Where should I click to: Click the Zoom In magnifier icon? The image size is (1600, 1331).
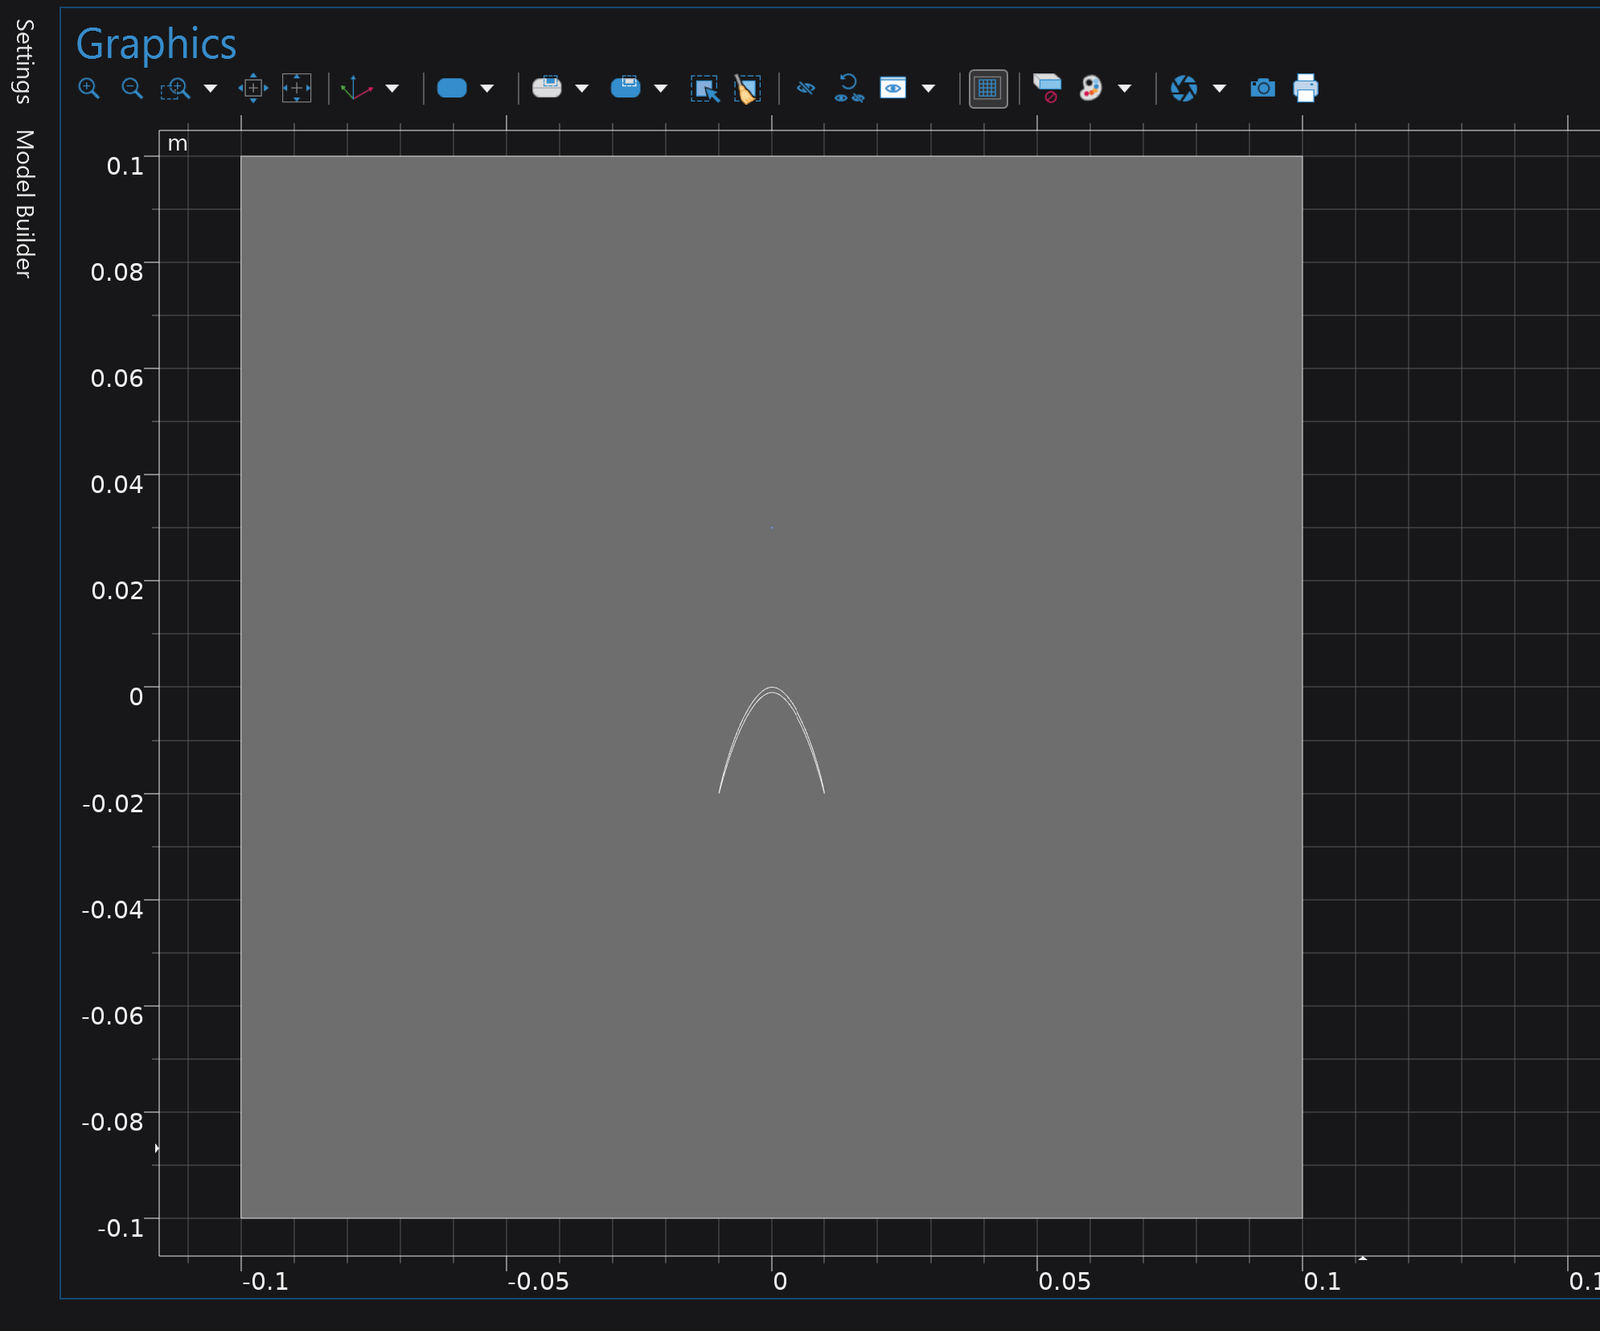pos(89,88)
